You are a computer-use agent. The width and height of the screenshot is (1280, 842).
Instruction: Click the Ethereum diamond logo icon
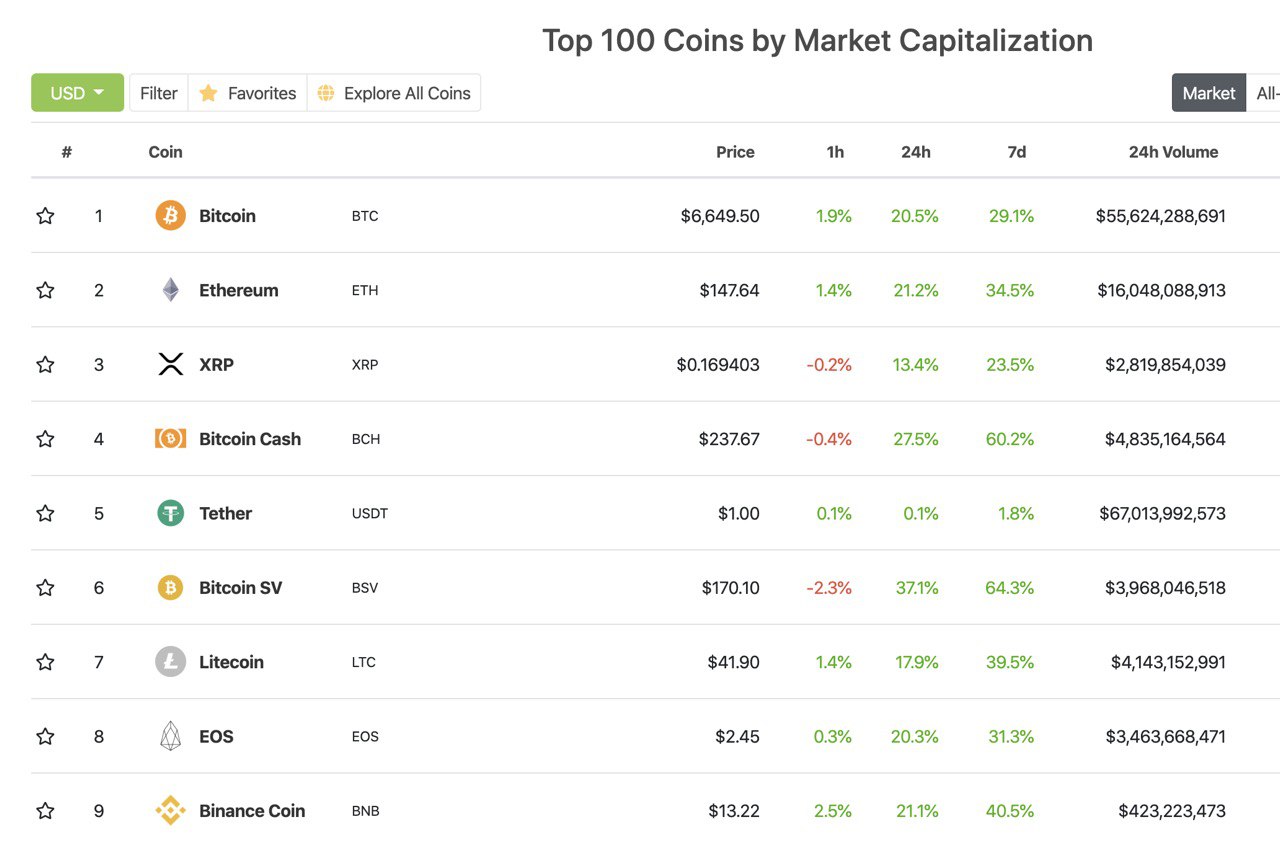point(171,290)
